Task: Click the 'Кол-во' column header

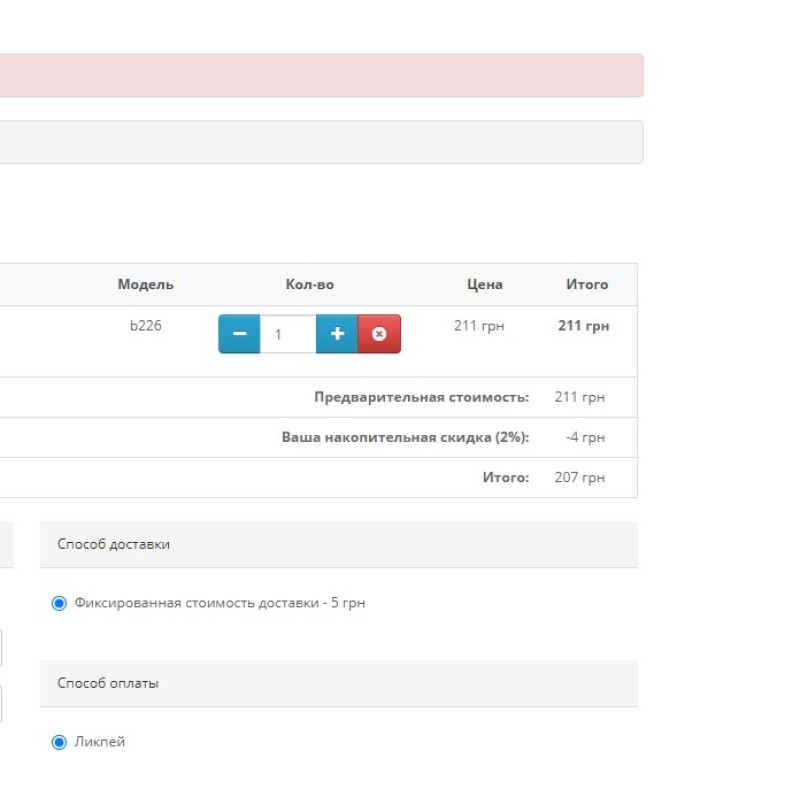Action: pos(309,284)
